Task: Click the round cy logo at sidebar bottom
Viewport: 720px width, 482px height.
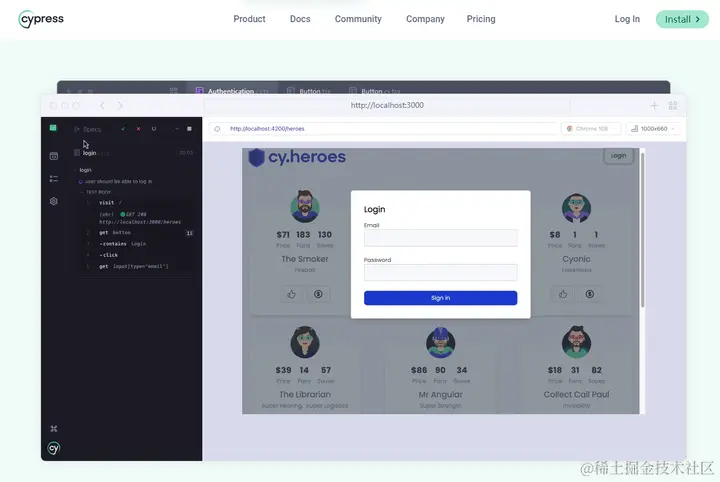Action: [x=54, y=448]
